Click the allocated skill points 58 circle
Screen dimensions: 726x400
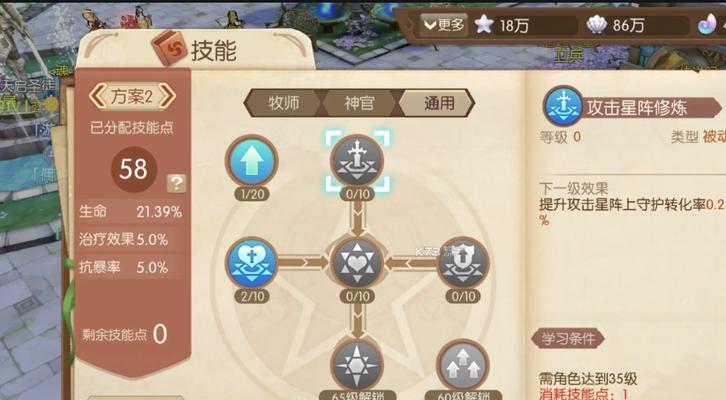coord(133,169)
